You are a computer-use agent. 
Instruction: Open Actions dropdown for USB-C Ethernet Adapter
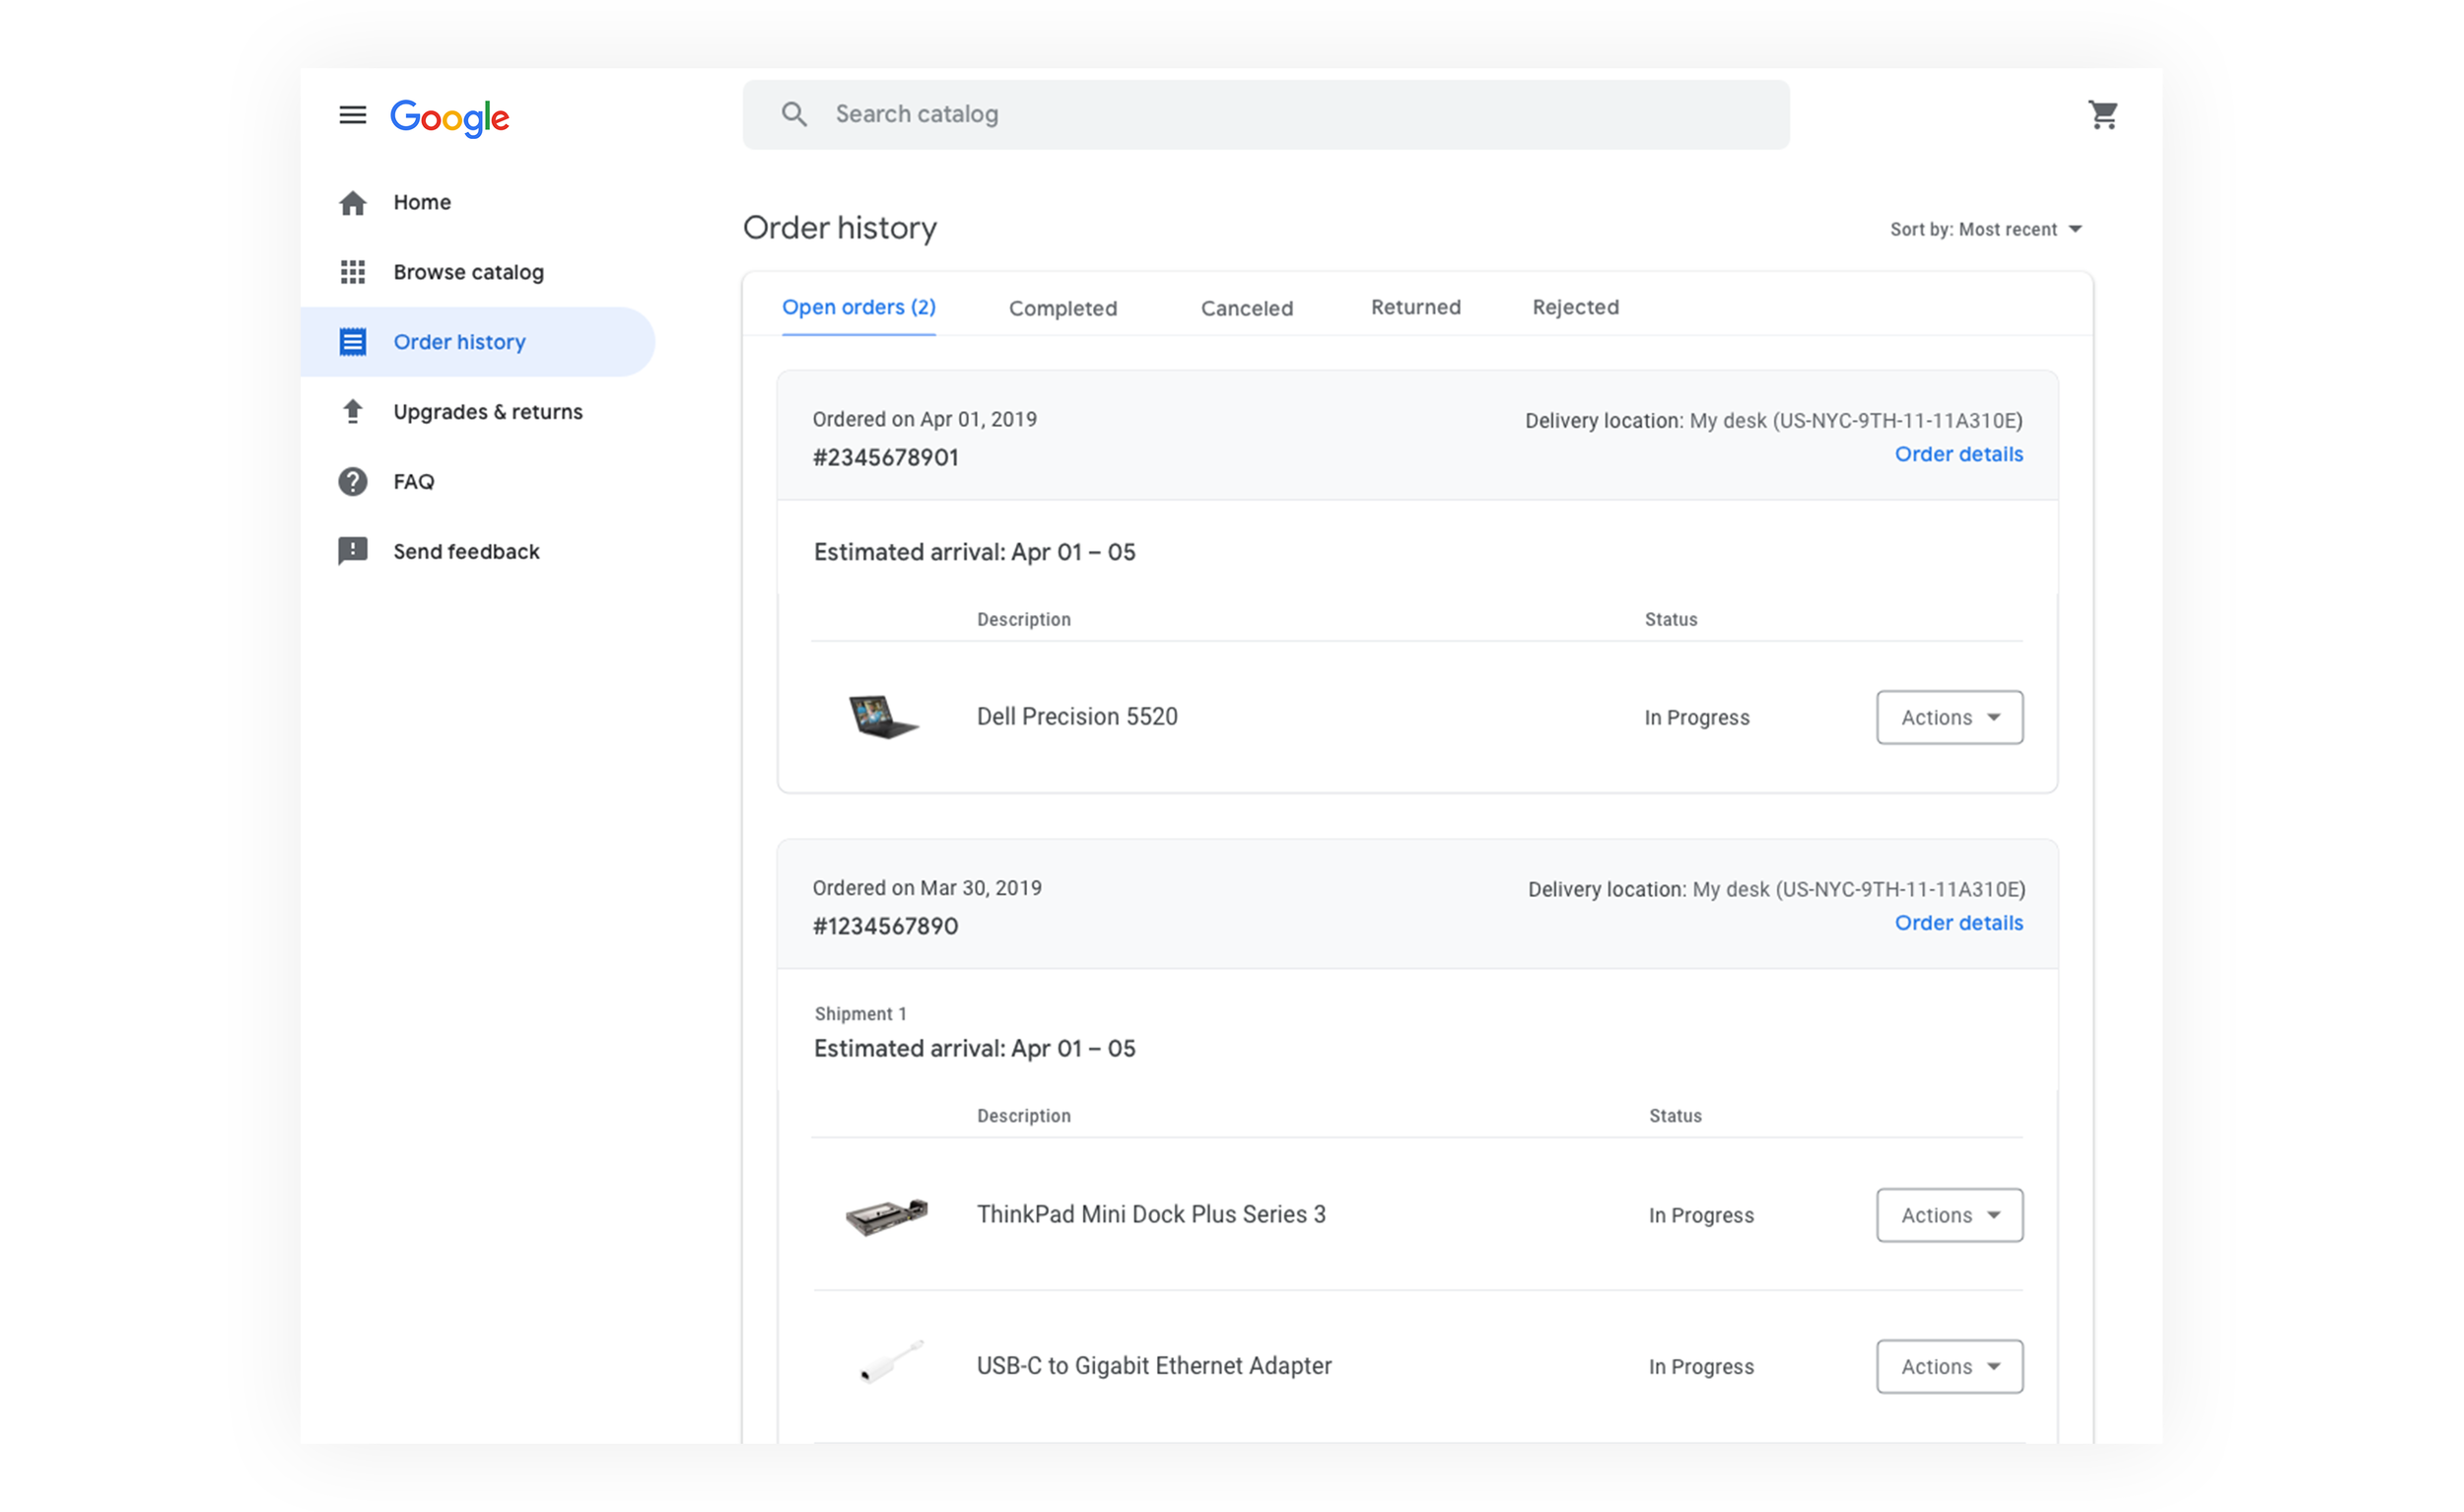(1949, 1366)
